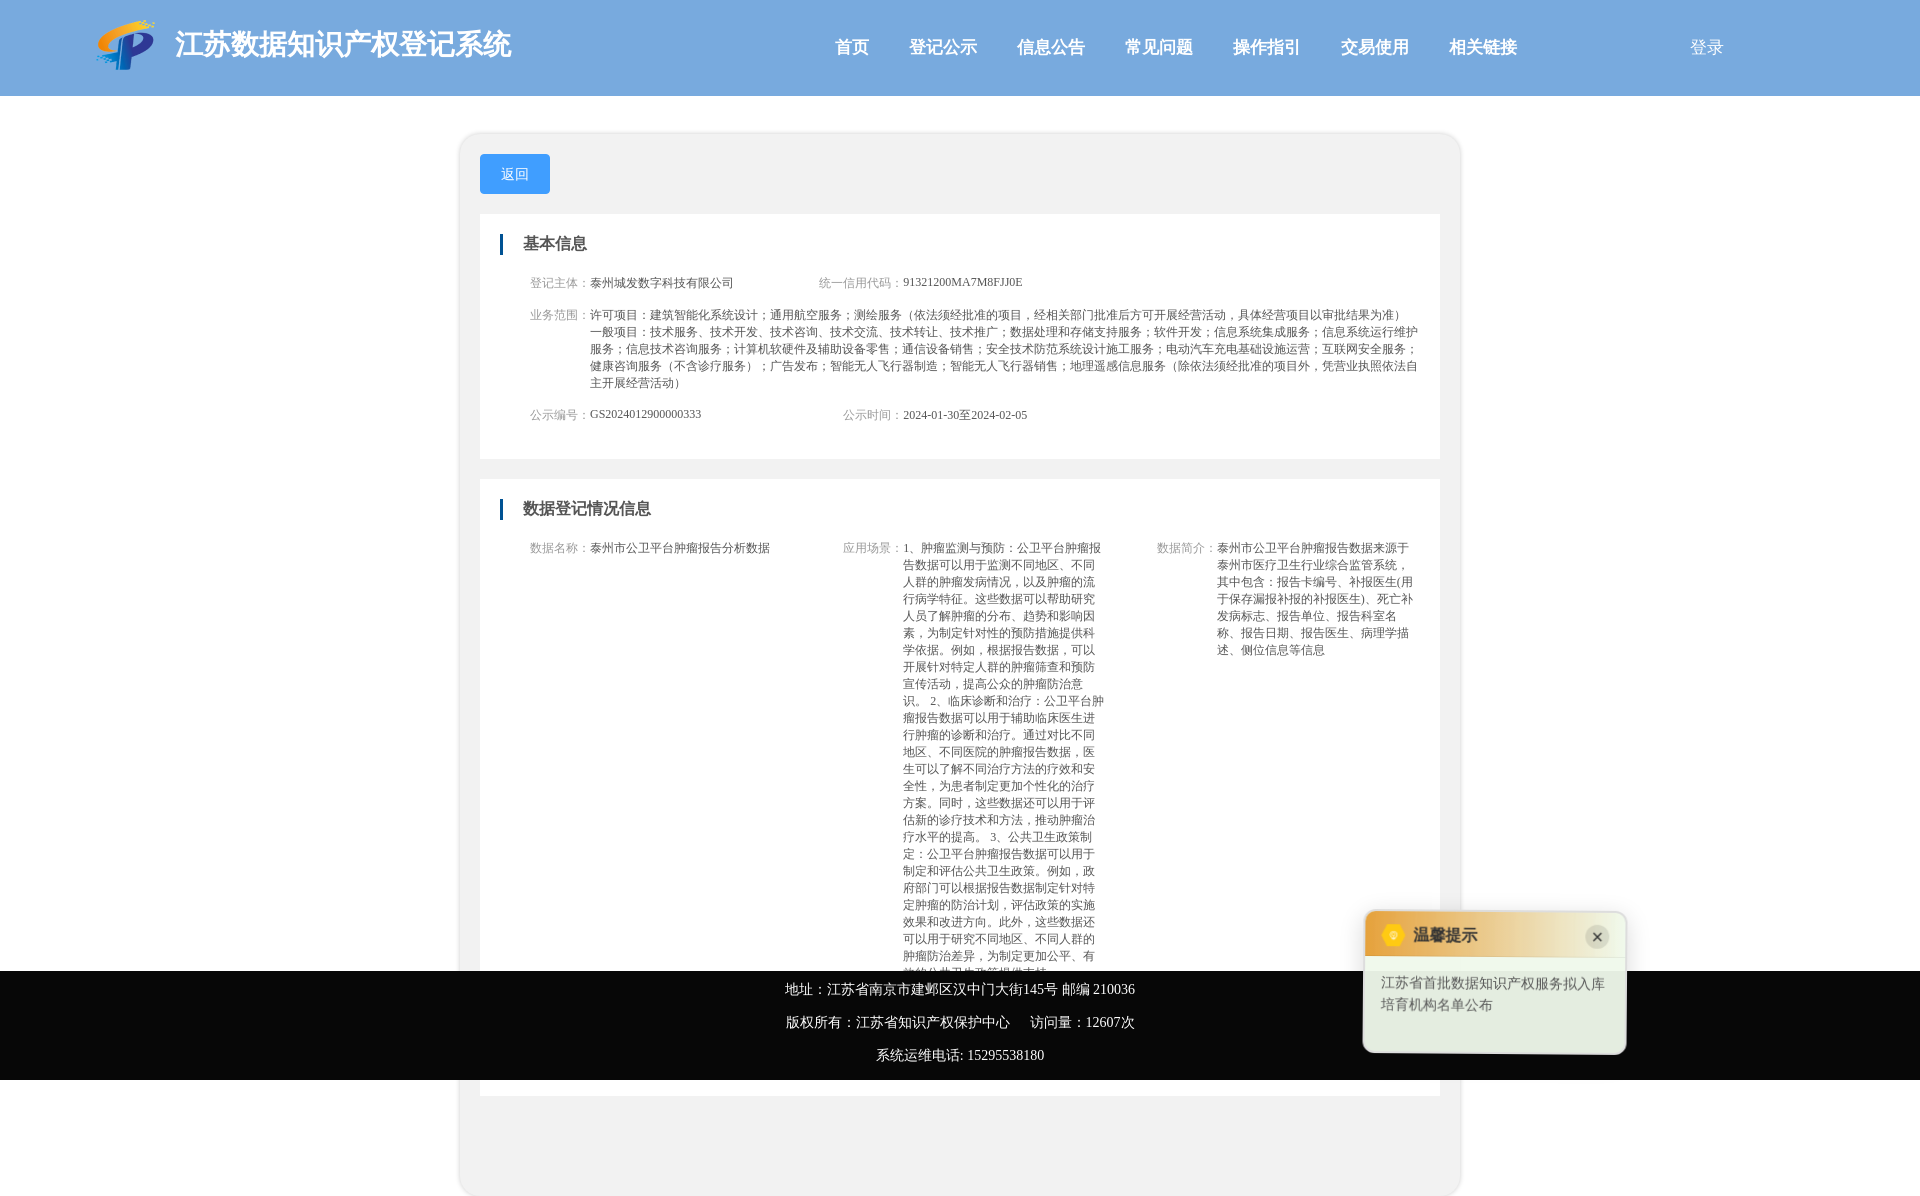Click the site logo icon

[126, 45]
